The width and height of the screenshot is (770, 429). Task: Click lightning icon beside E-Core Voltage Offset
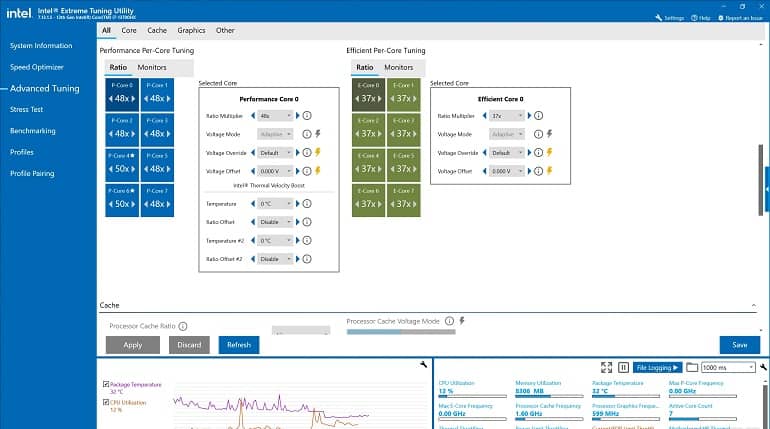tap(550, 170)
